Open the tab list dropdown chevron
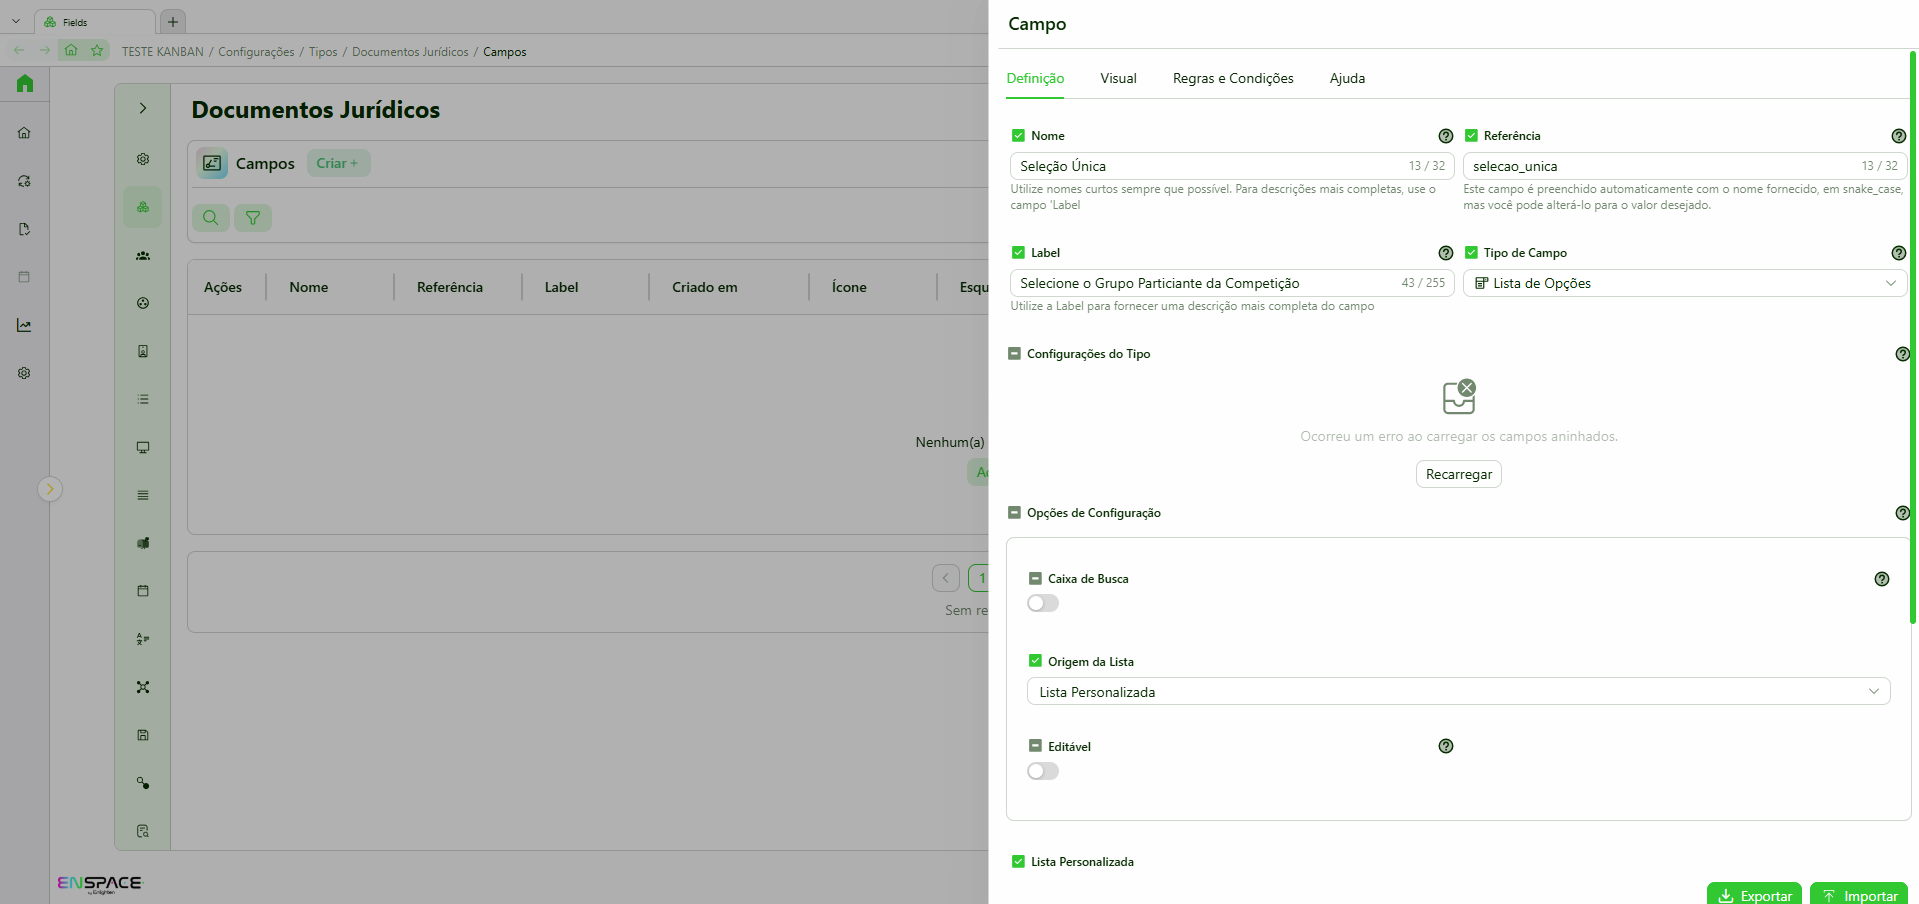Screen dimensions: 1919x904 click(16, 21)
